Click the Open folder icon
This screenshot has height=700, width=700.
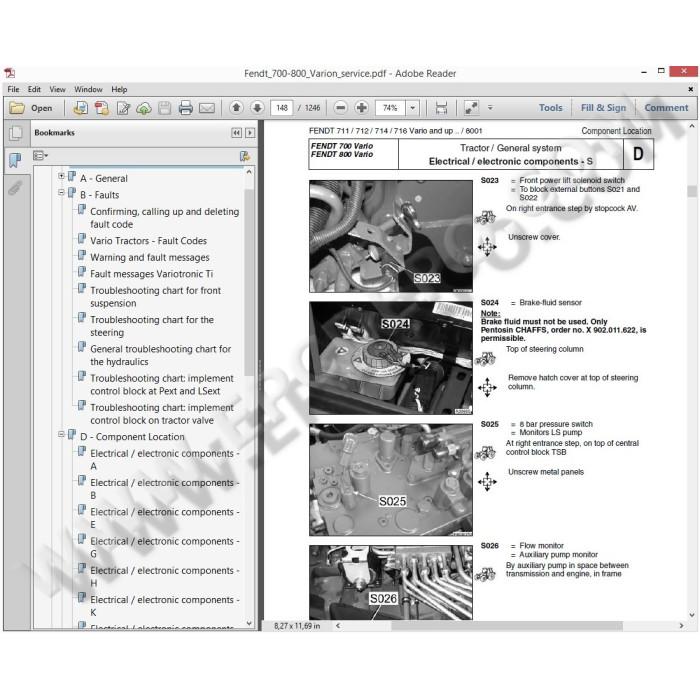click(17, 108)
